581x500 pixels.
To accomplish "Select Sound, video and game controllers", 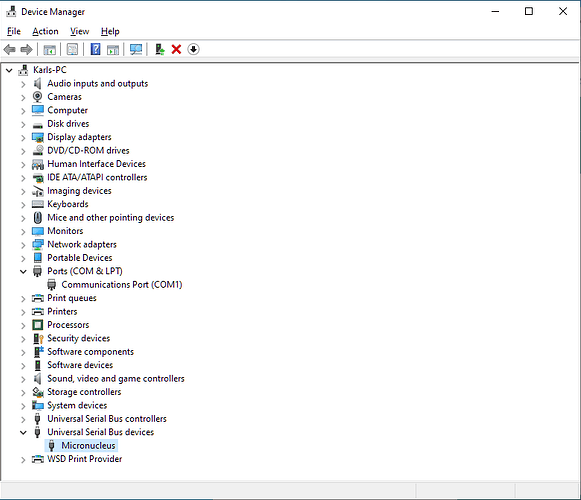I will pos(116,378).
